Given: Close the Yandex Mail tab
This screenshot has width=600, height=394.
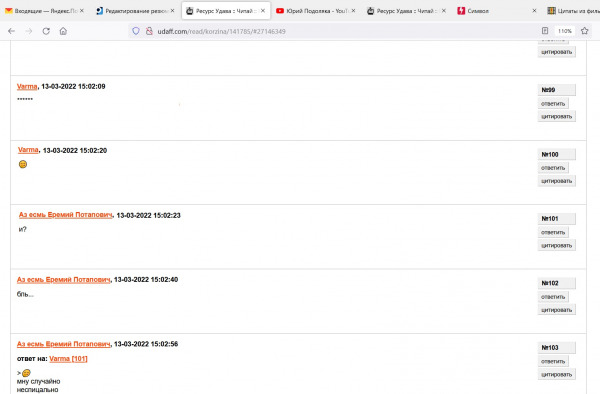Looking at the screenshot, I should (x=82, y=11).
